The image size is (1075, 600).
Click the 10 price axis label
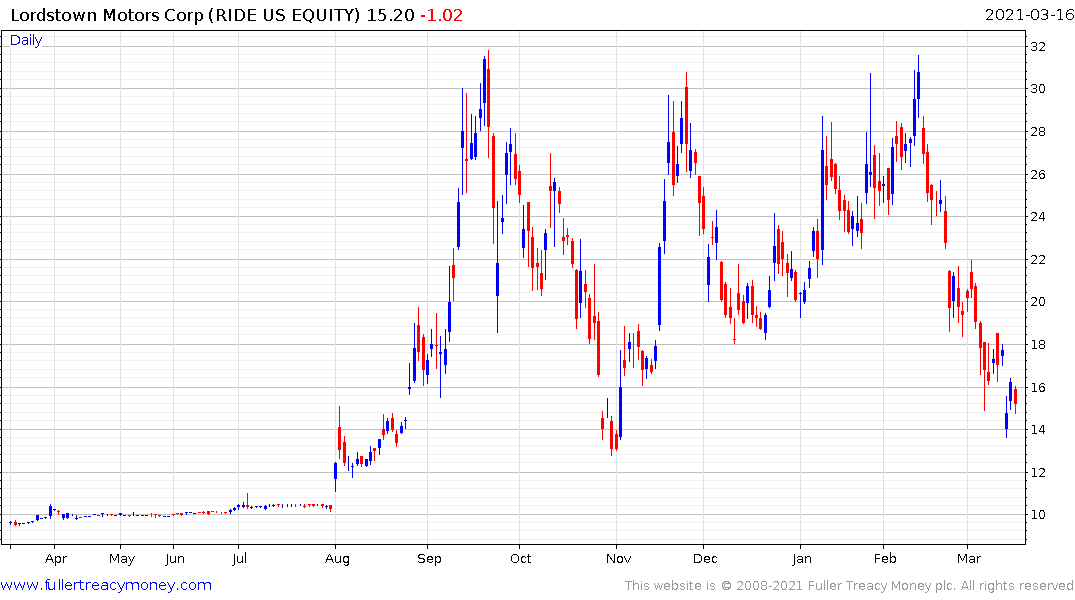(x=1038, y=515)
